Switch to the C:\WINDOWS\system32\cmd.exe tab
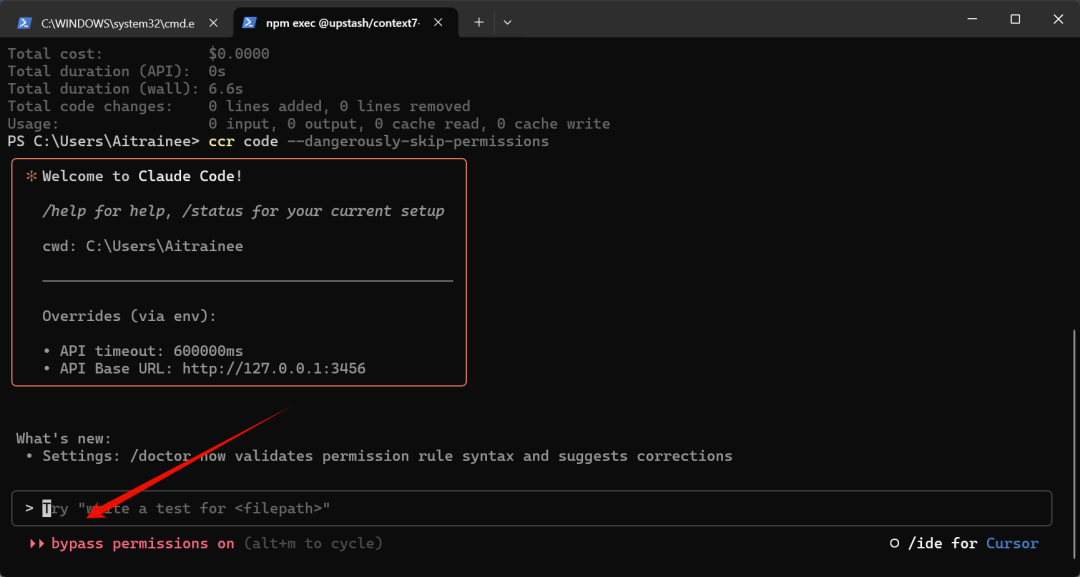The image size is (1080, 577). pyautogui.click(x=120, y=21)
